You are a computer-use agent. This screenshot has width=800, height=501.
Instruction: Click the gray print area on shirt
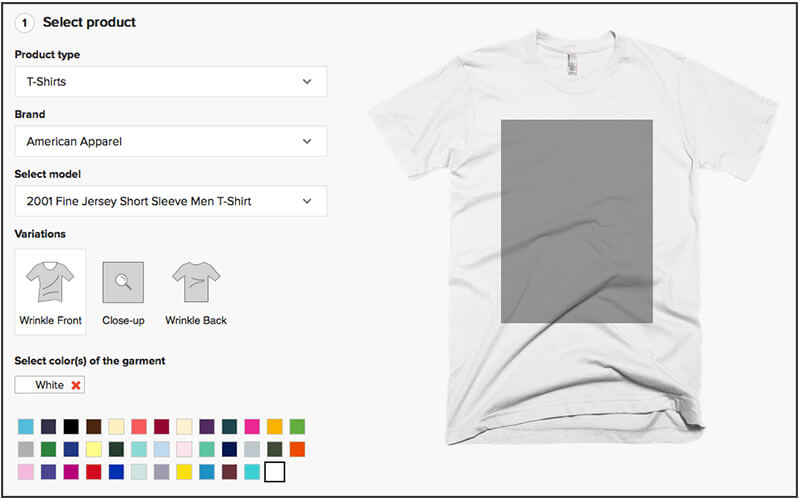(577, 221)
